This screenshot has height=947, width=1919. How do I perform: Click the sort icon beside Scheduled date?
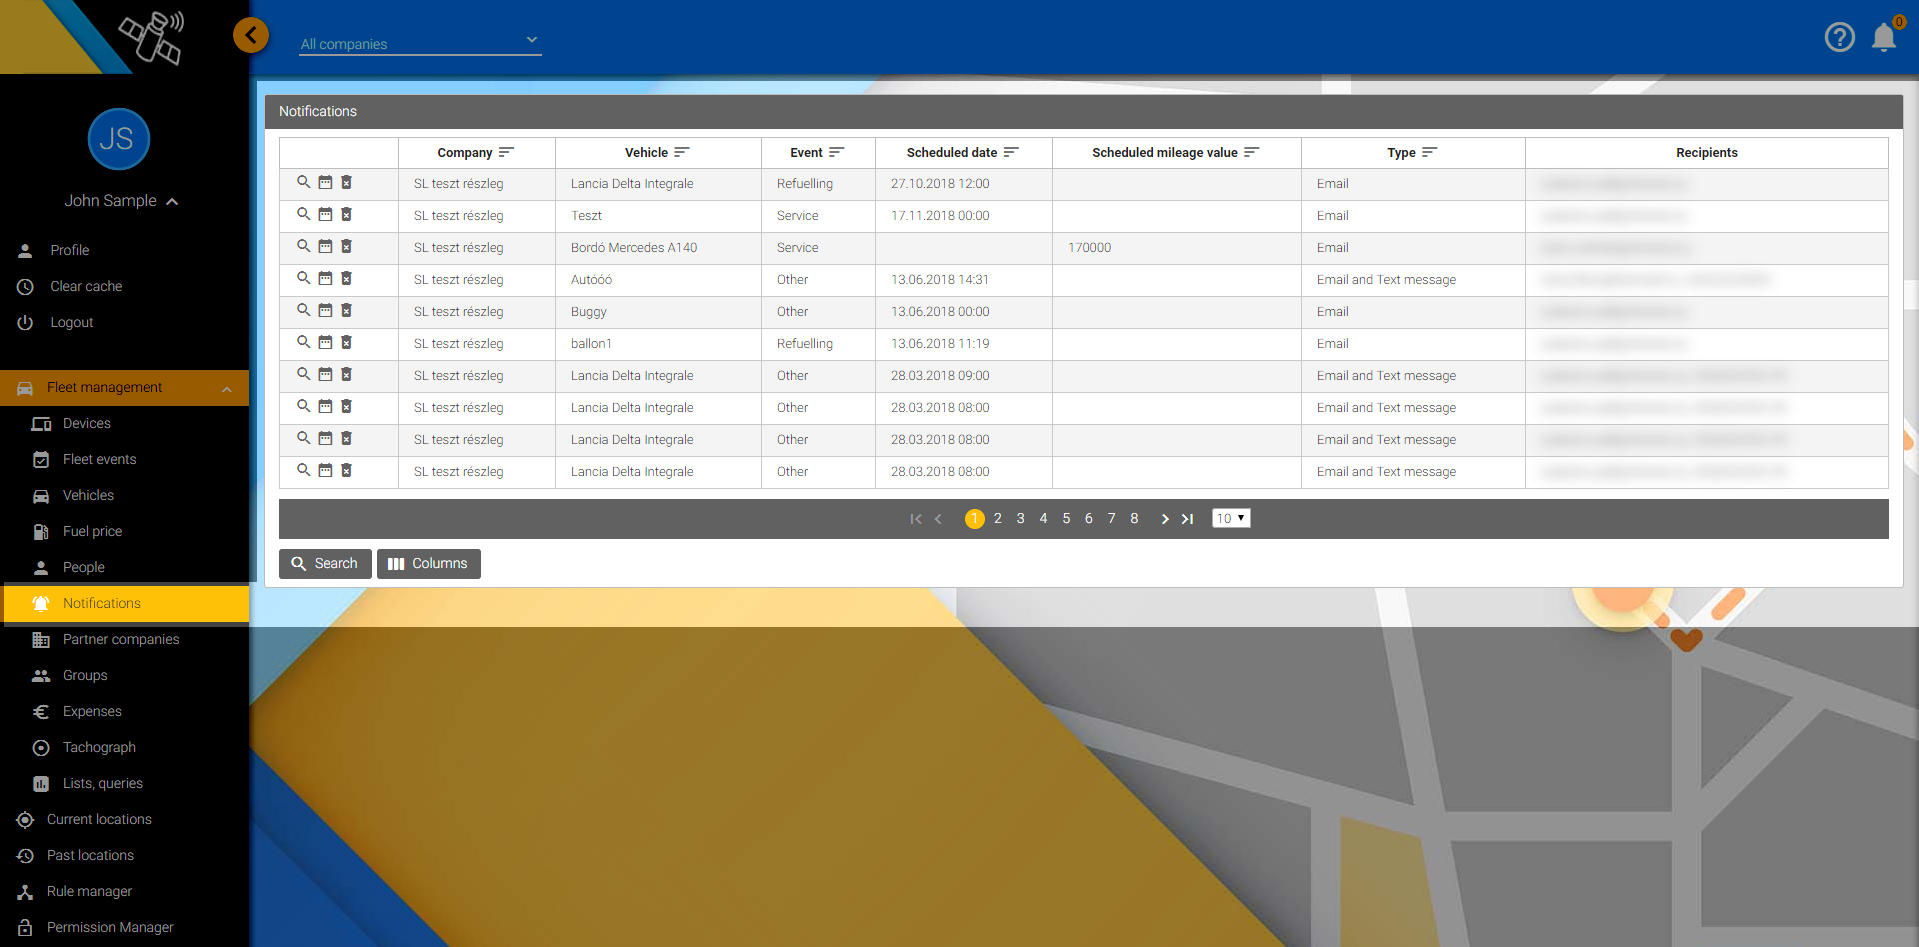pos(1011,152)
